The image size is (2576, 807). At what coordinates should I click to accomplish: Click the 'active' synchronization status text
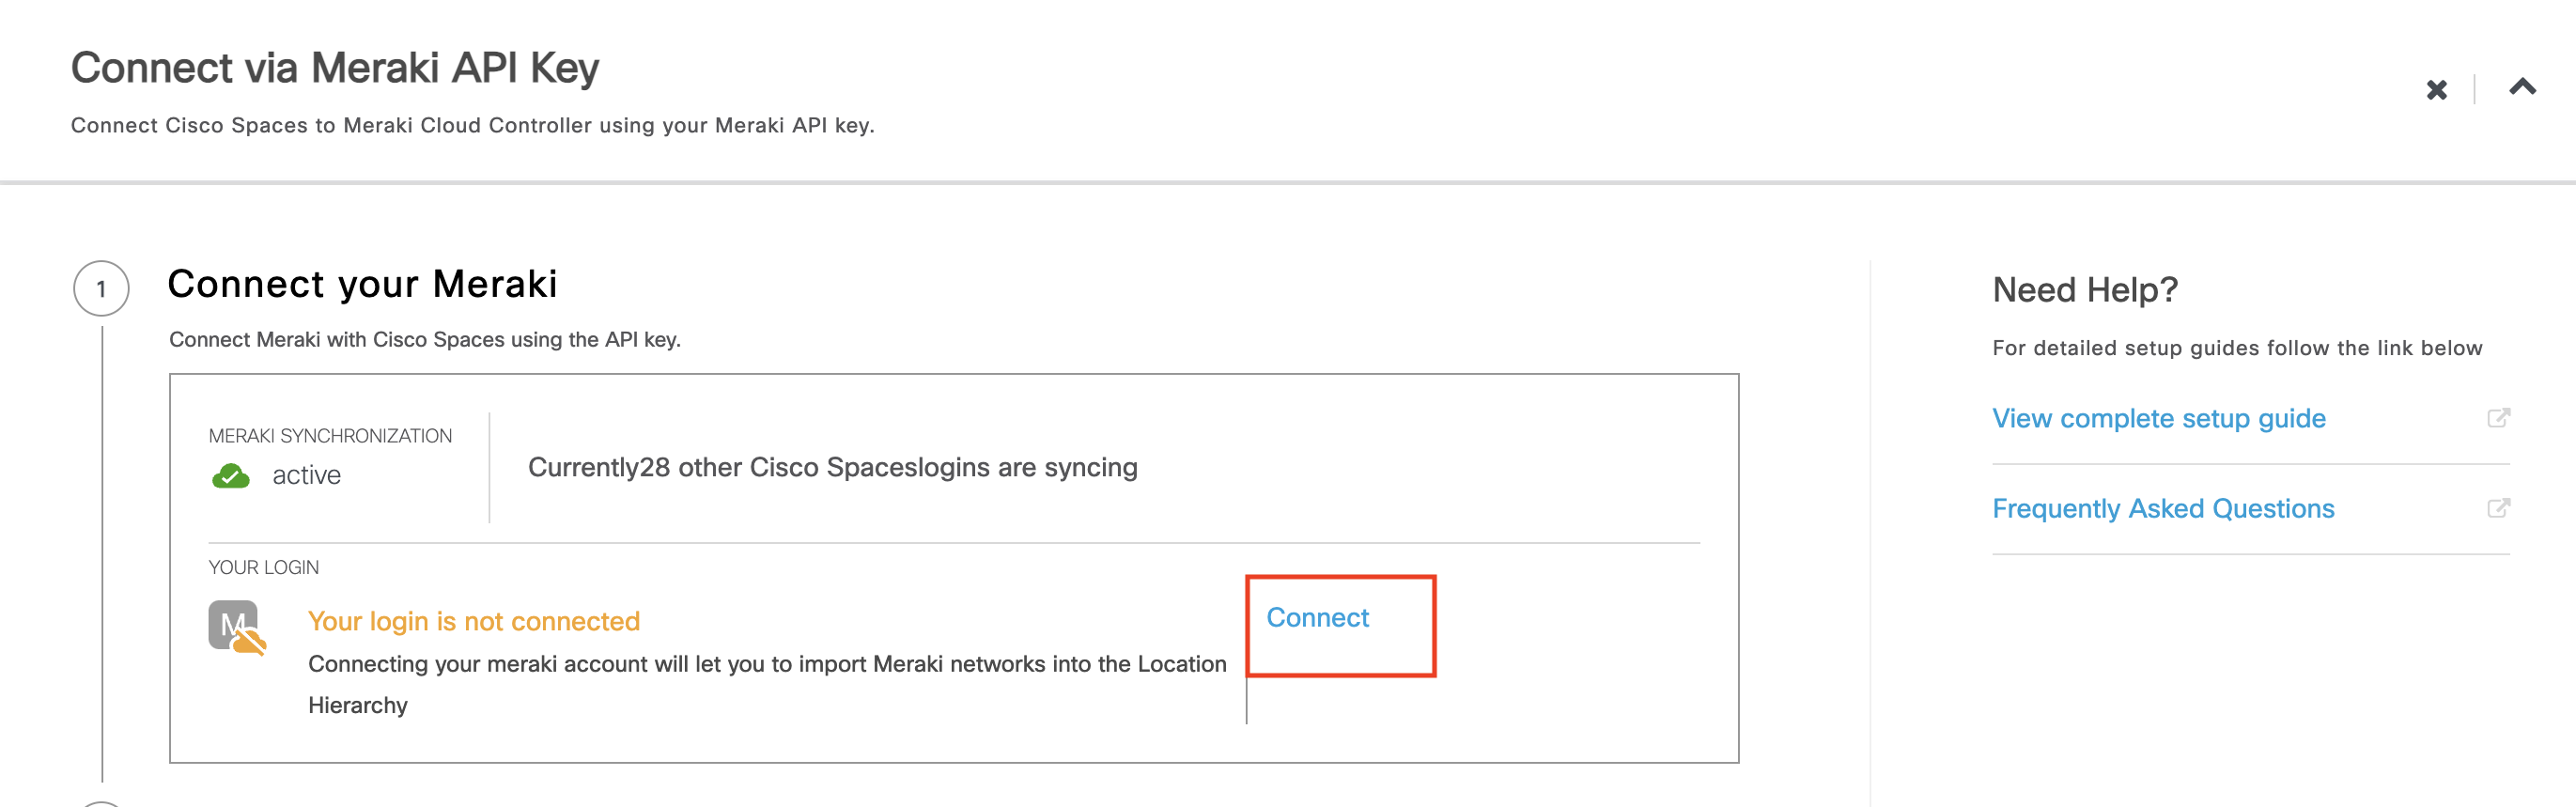306,475
